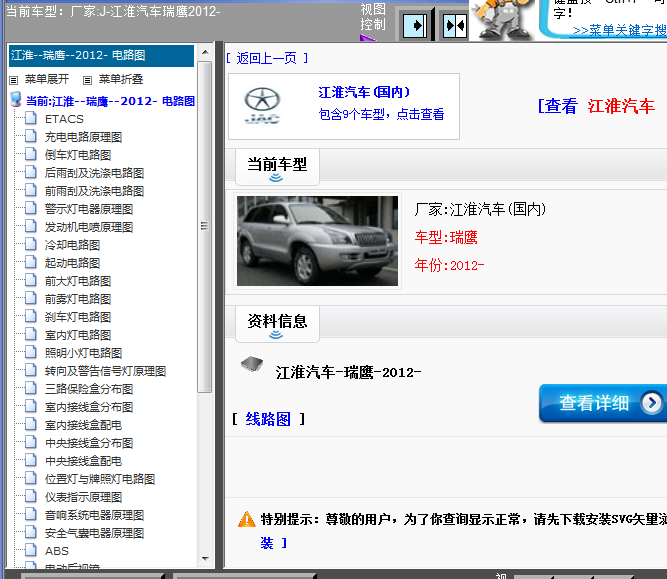Click the page icon beside 倒车灯电路图
Screen dimensions: 667x579
point(31,154)
